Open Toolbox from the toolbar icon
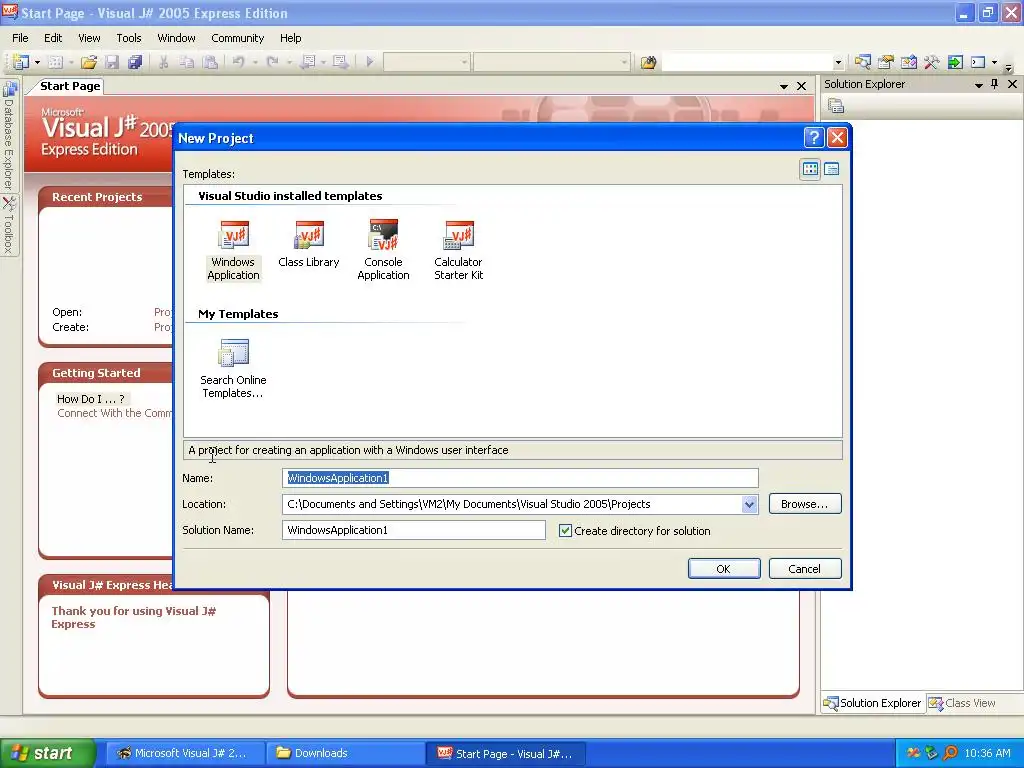1024x768 pixels. click(x=932, y=62)
